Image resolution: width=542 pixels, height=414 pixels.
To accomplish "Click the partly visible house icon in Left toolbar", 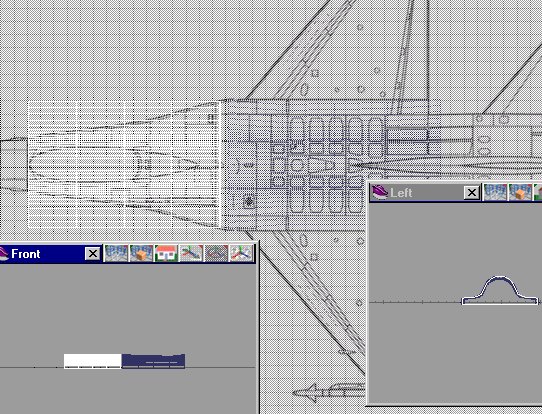I will click(x=538, y=192).
